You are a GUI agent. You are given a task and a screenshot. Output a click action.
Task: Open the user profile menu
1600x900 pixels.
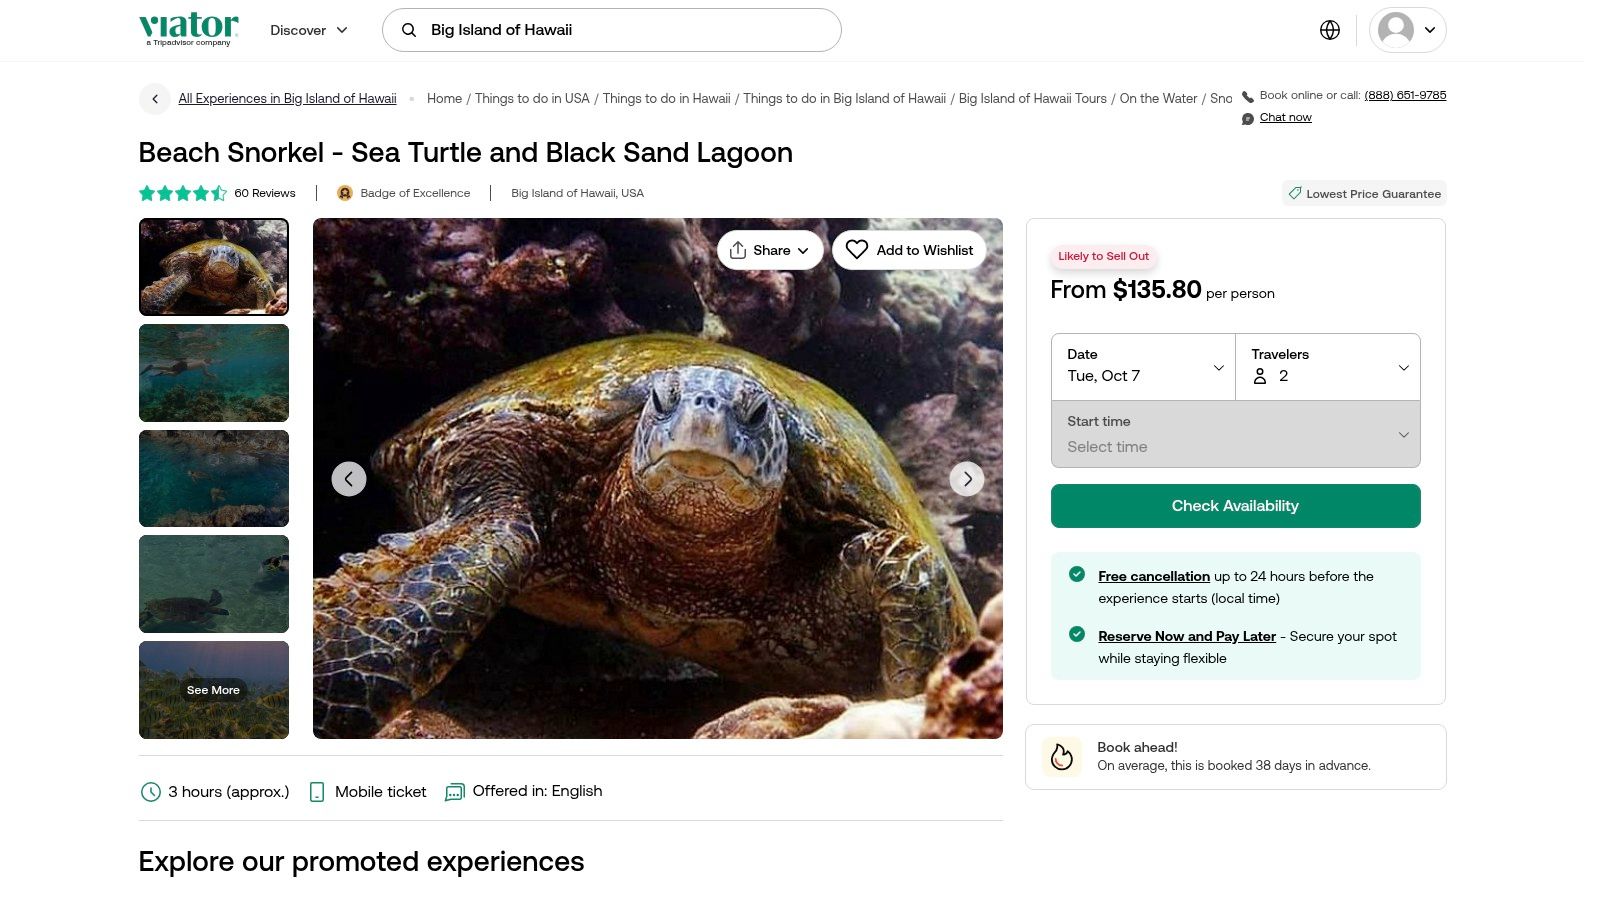[1407, 30]
